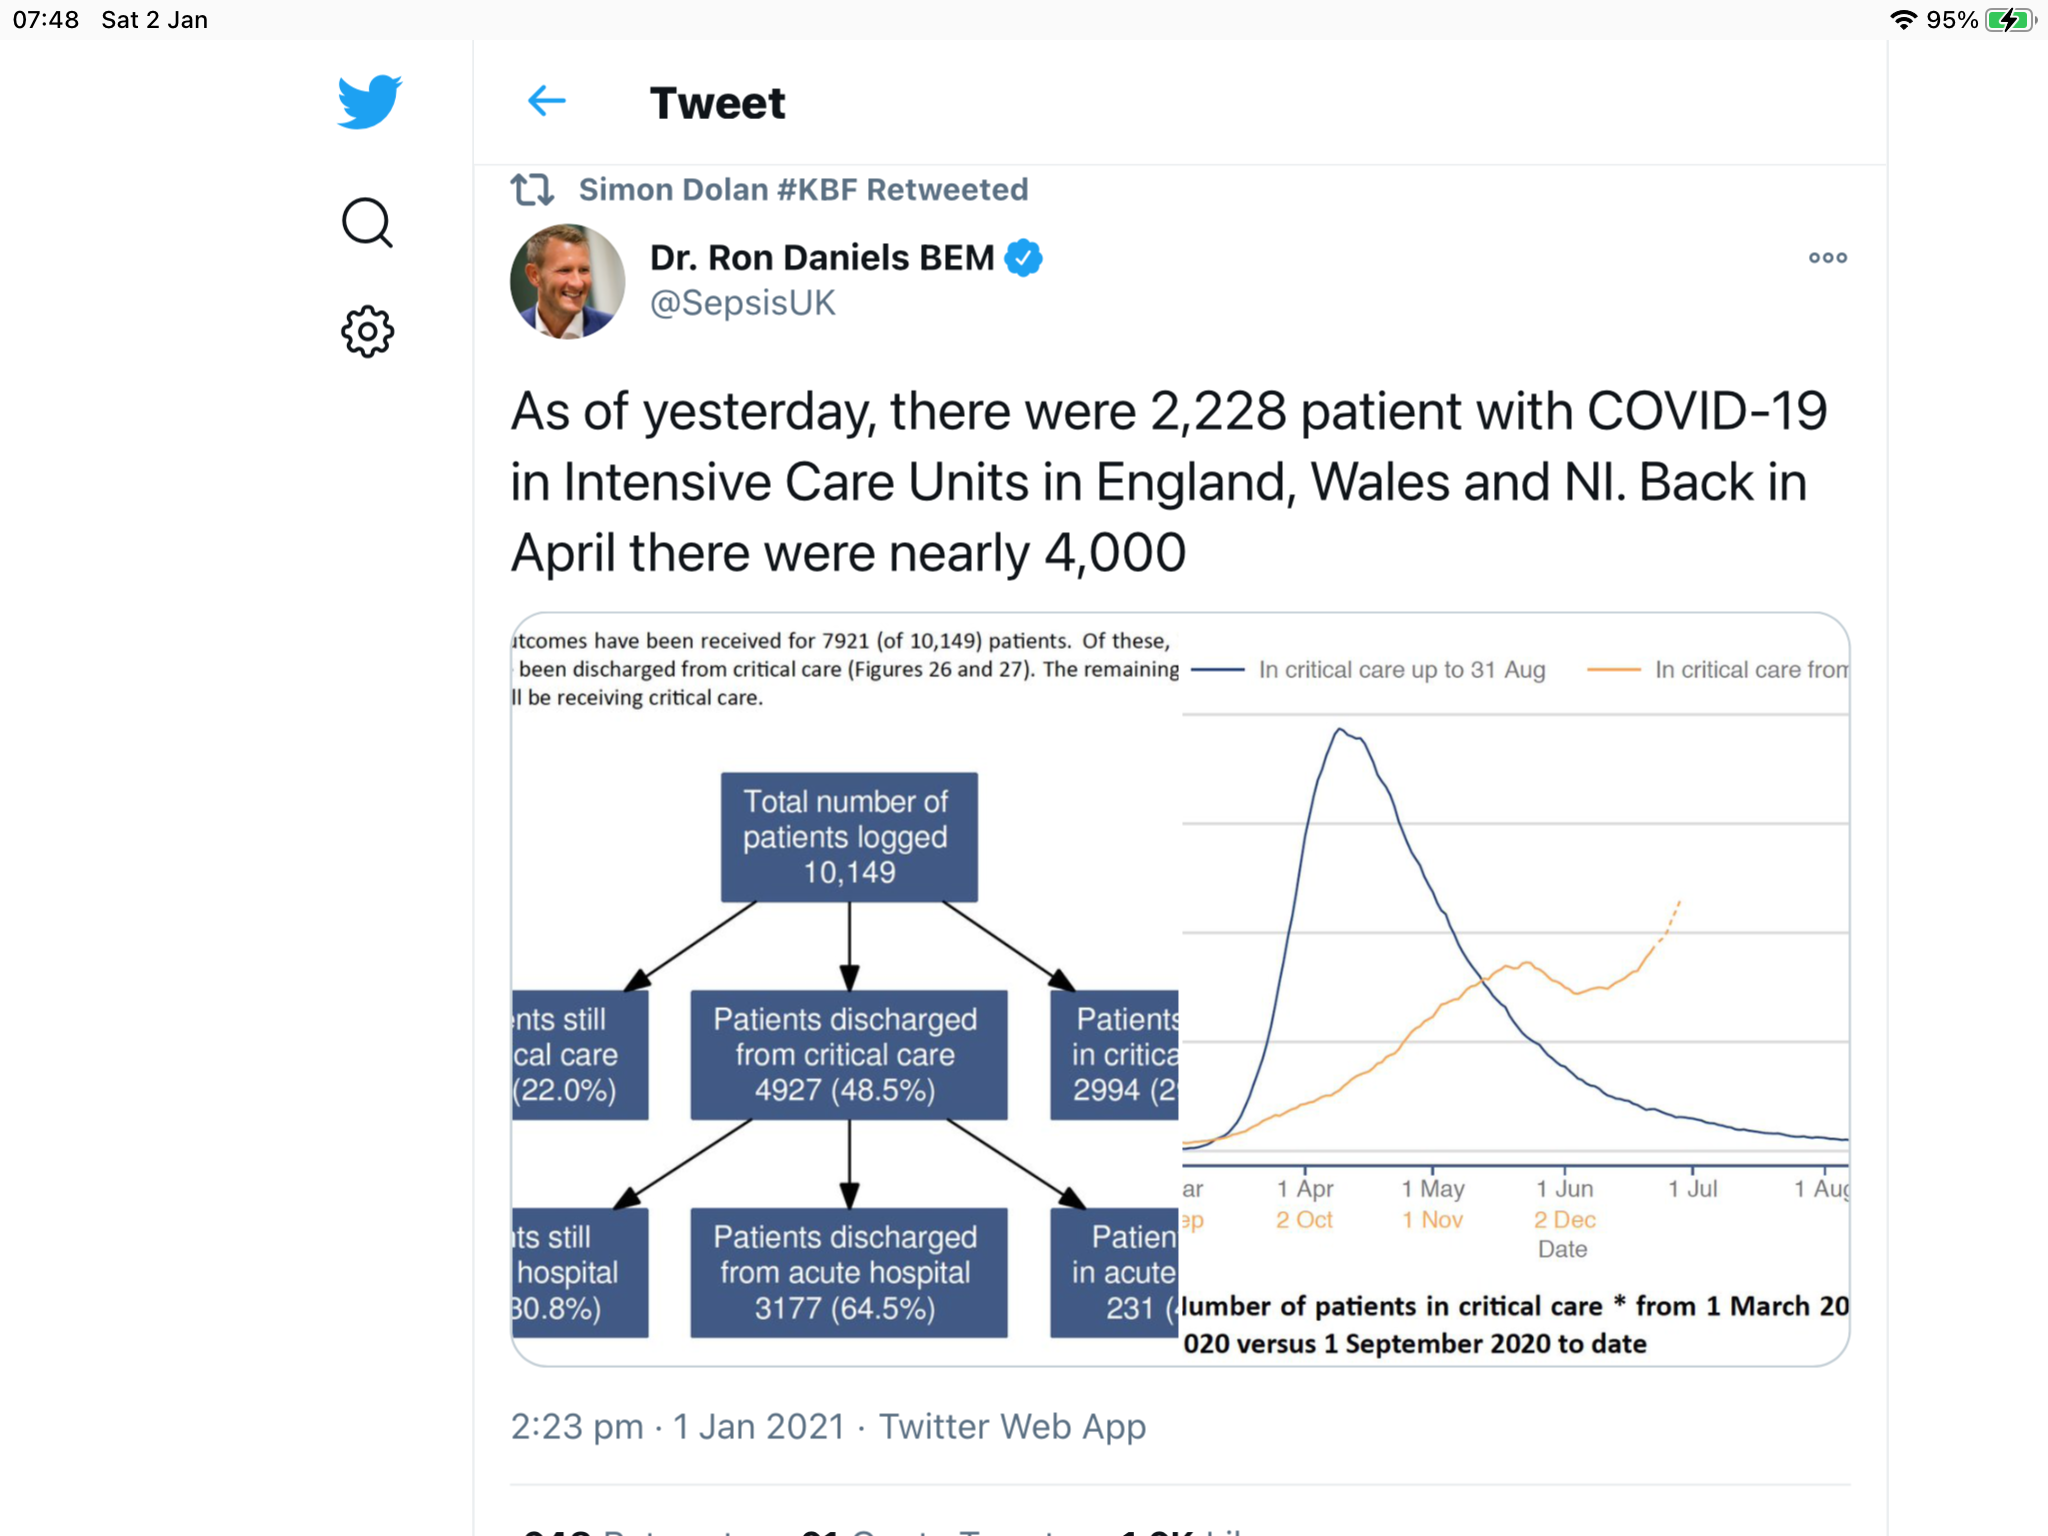Click the battery status icon
Screen dimensions: 2048x1536
pyautogui.click(x=2010, y=20)
